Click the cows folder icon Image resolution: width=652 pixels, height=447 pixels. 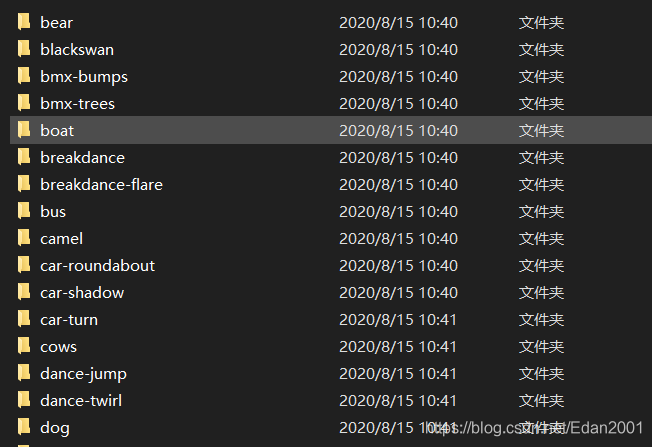(x=24, y=346)
